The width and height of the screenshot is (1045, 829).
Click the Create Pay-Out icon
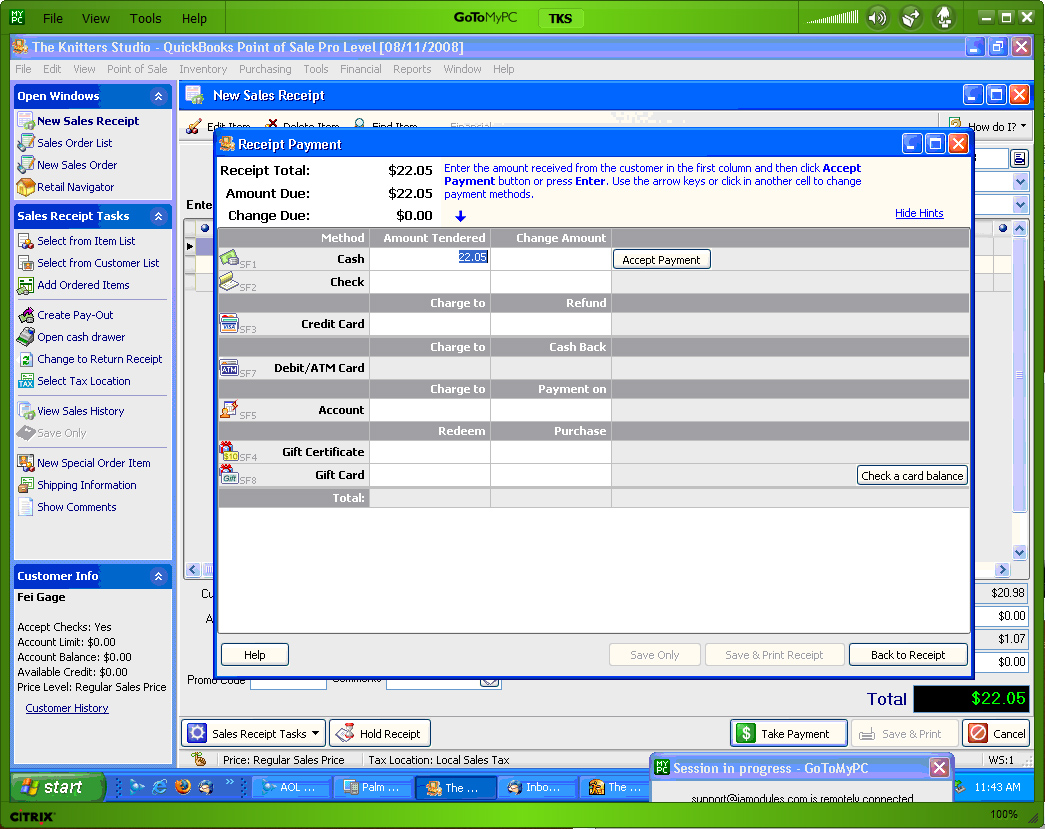26,315
